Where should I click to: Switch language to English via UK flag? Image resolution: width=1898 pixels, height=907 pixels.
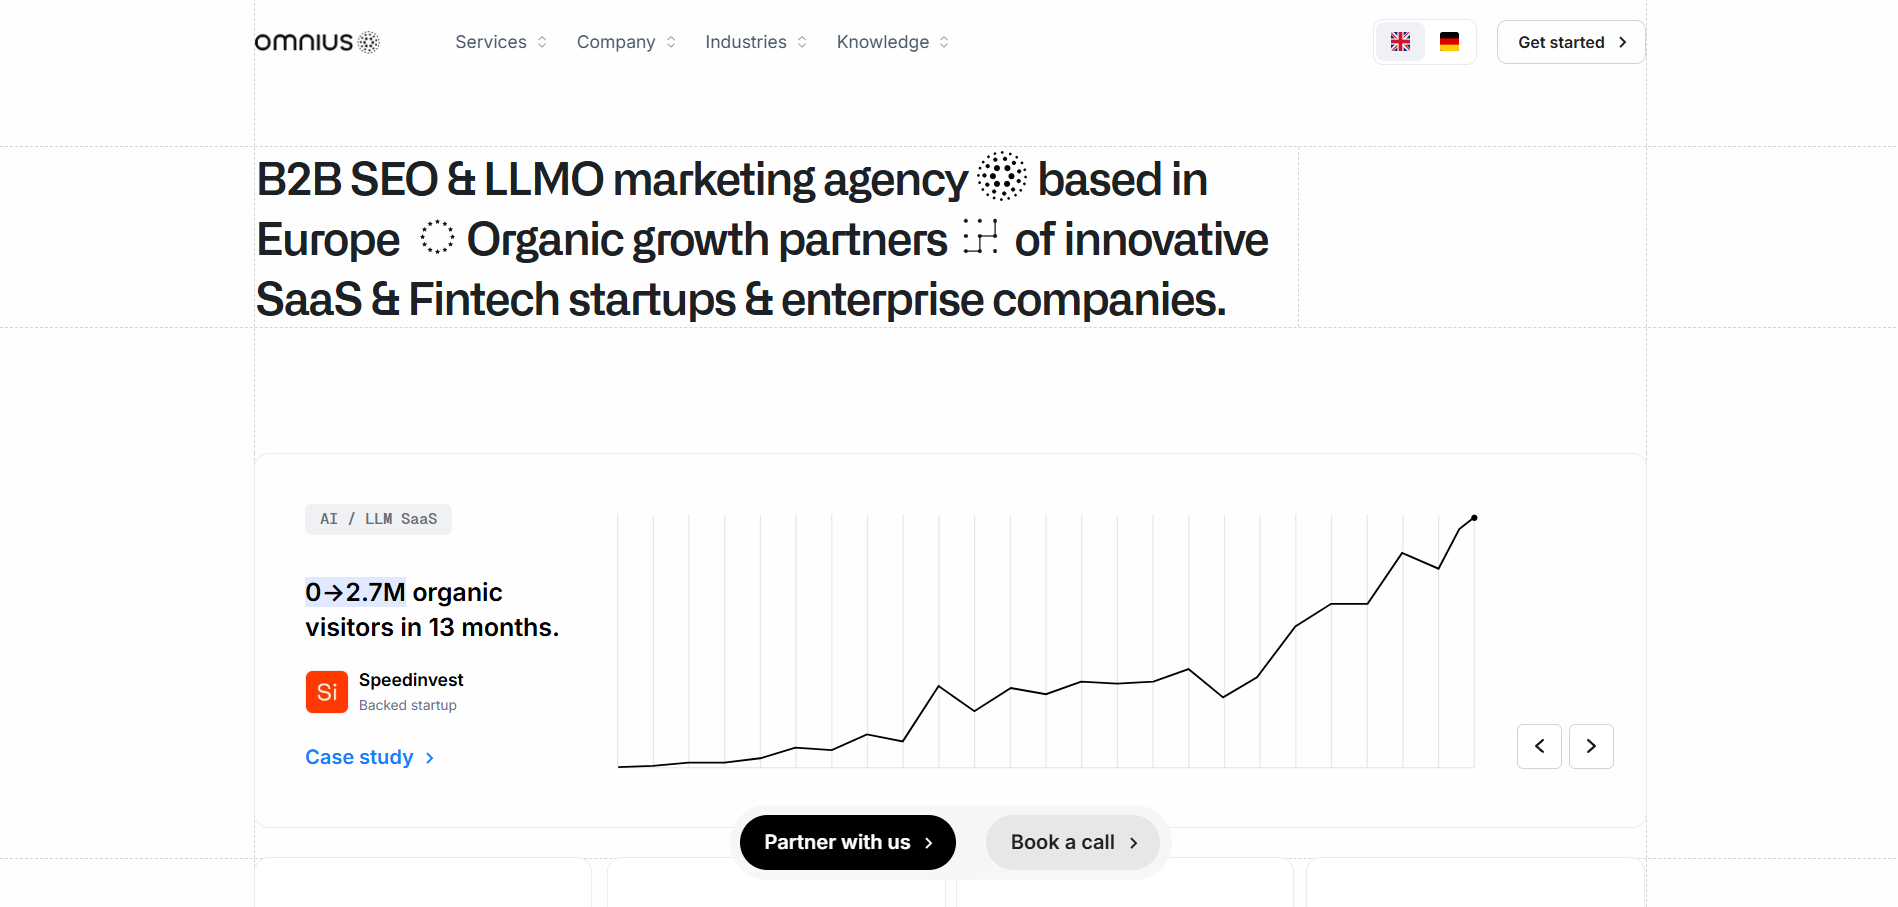tap(1400, 42)
